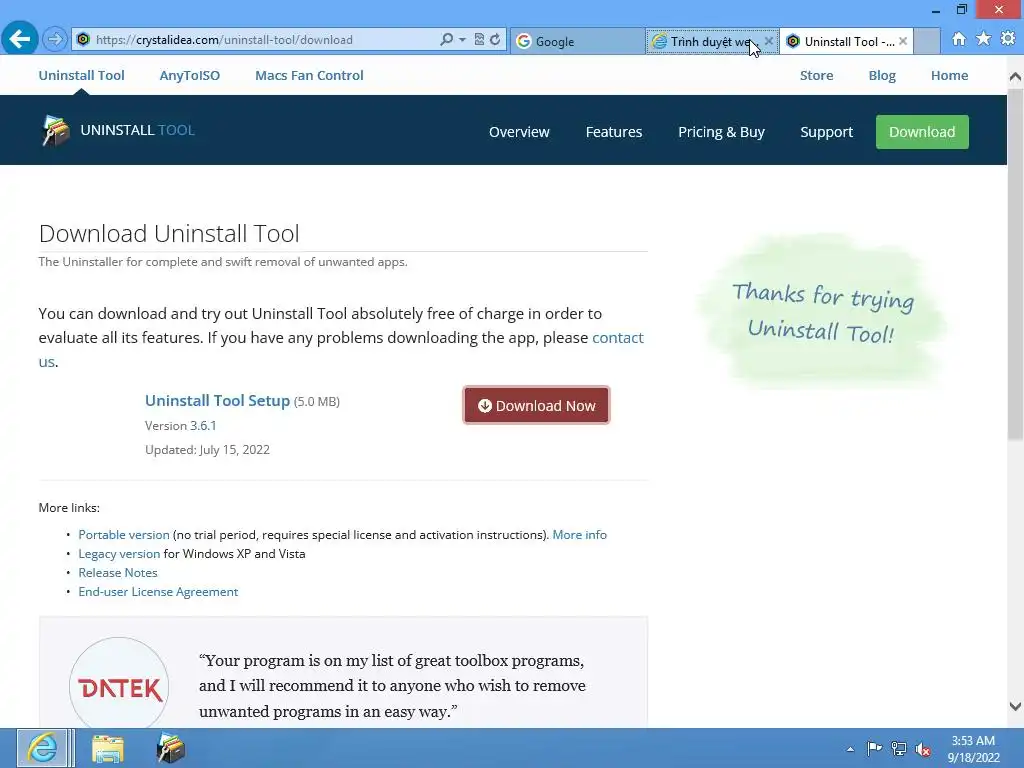Click the network tray icon
The height and width of the screenshot is (768, 1024).
coord(899,749)
